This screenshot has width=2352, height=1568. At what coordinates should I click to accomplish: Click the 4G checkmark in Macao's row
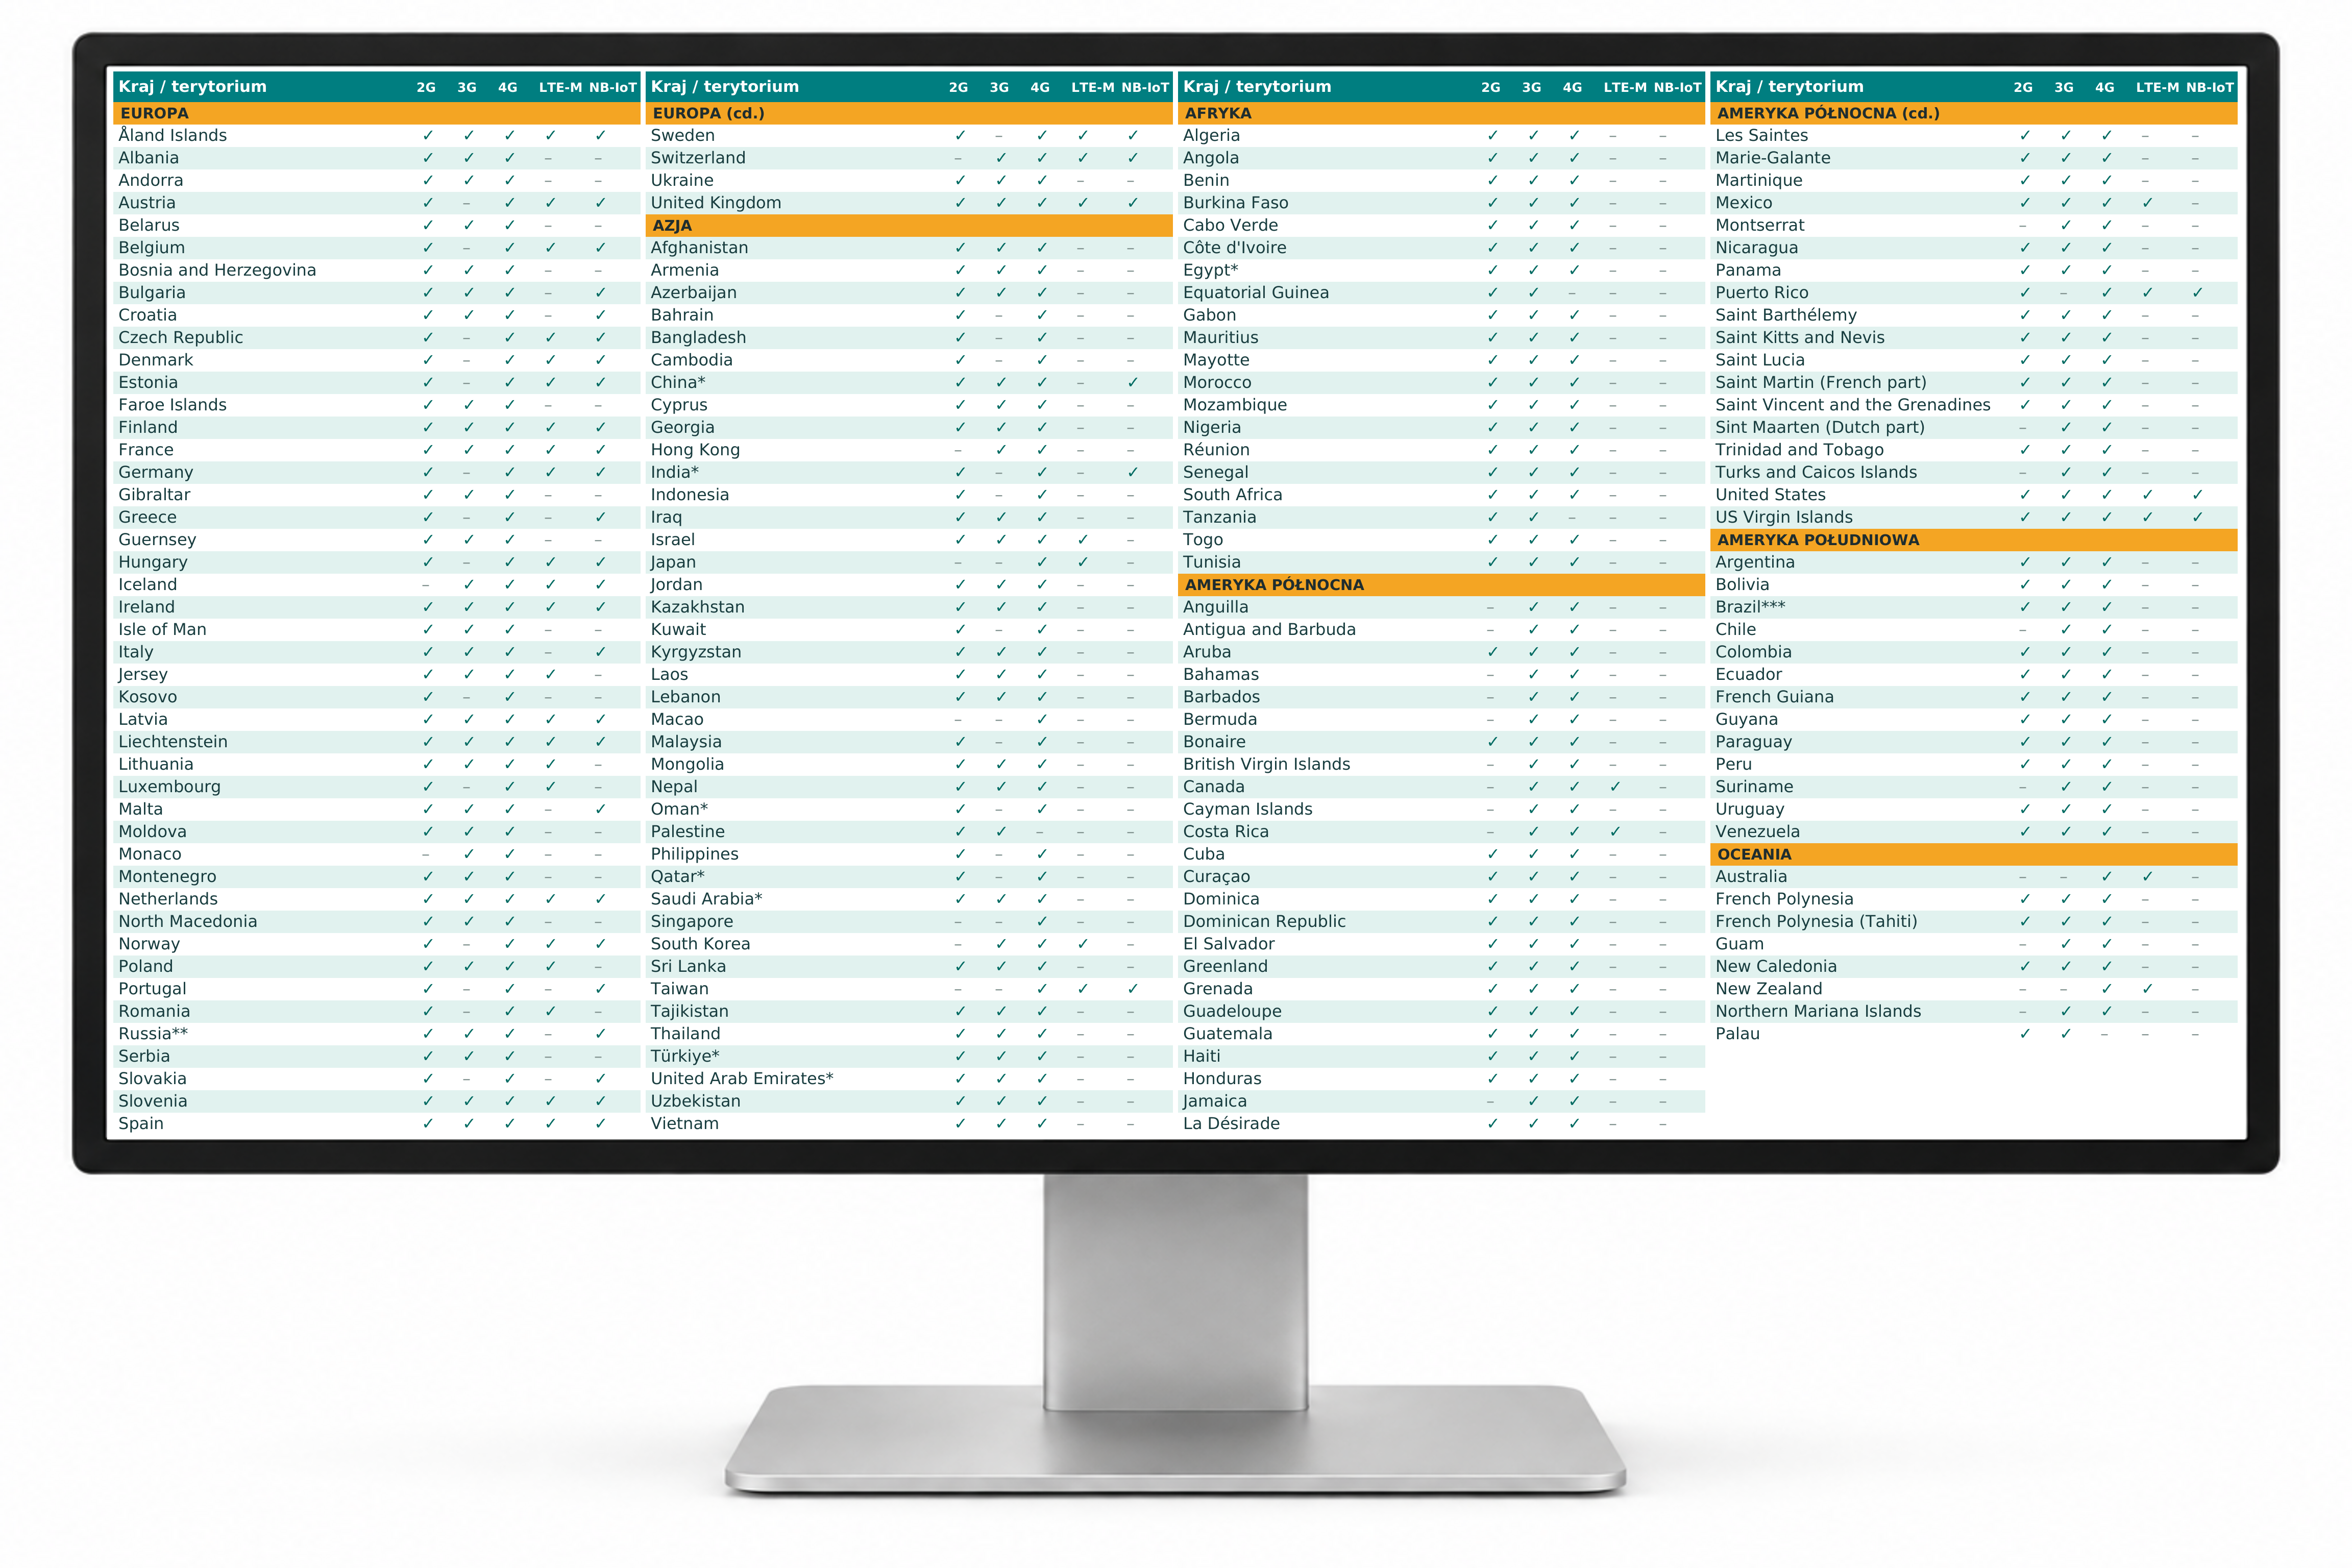(x=1042, y=719)
